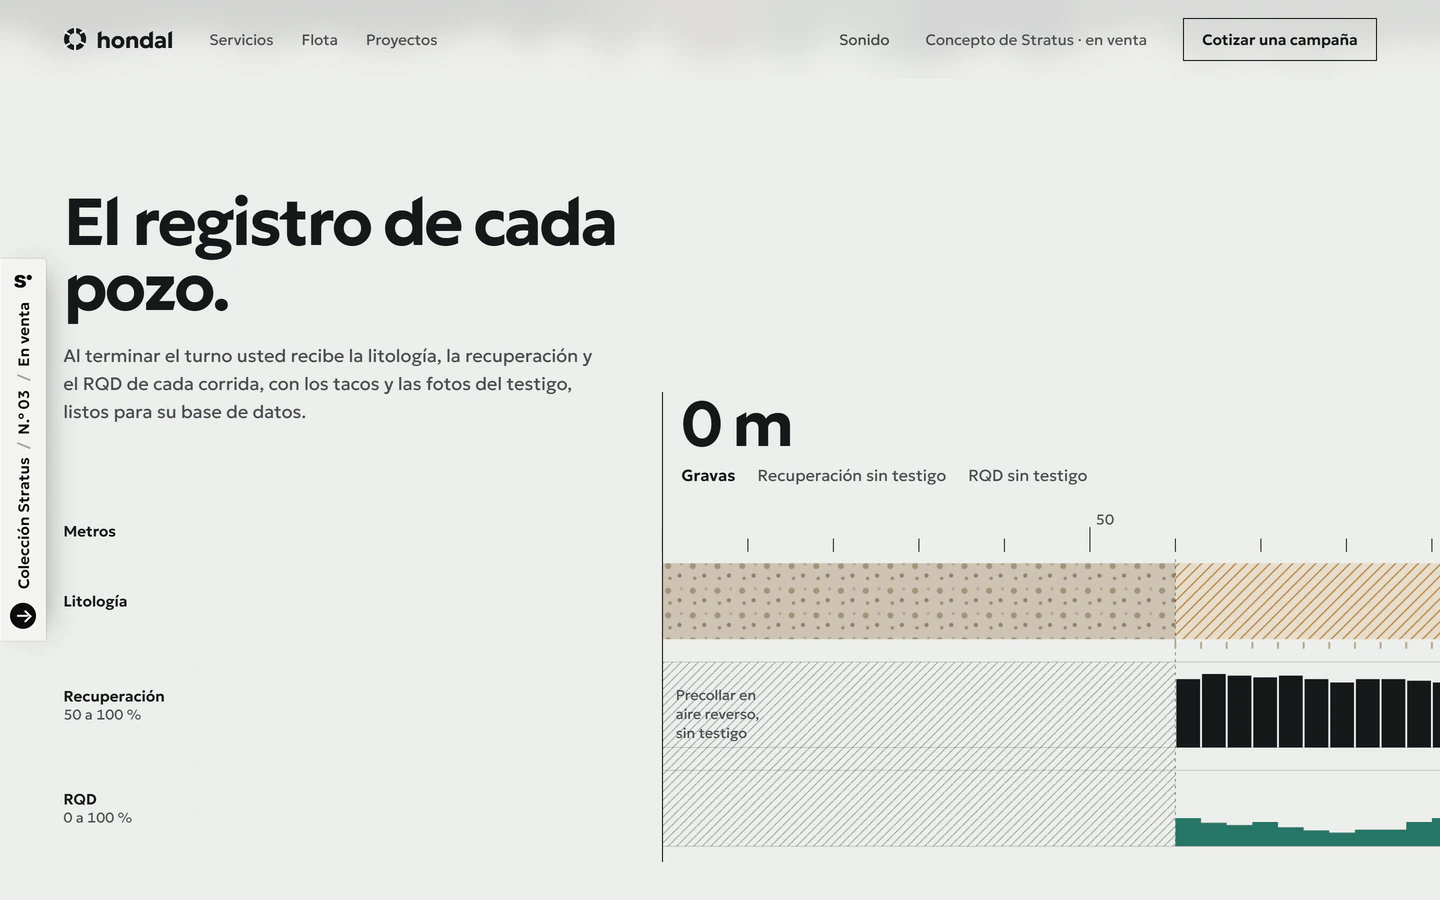Click the 'Recuperación' row label
The height and width of the screenshot is (900, 1440).
tap(114, 696)
